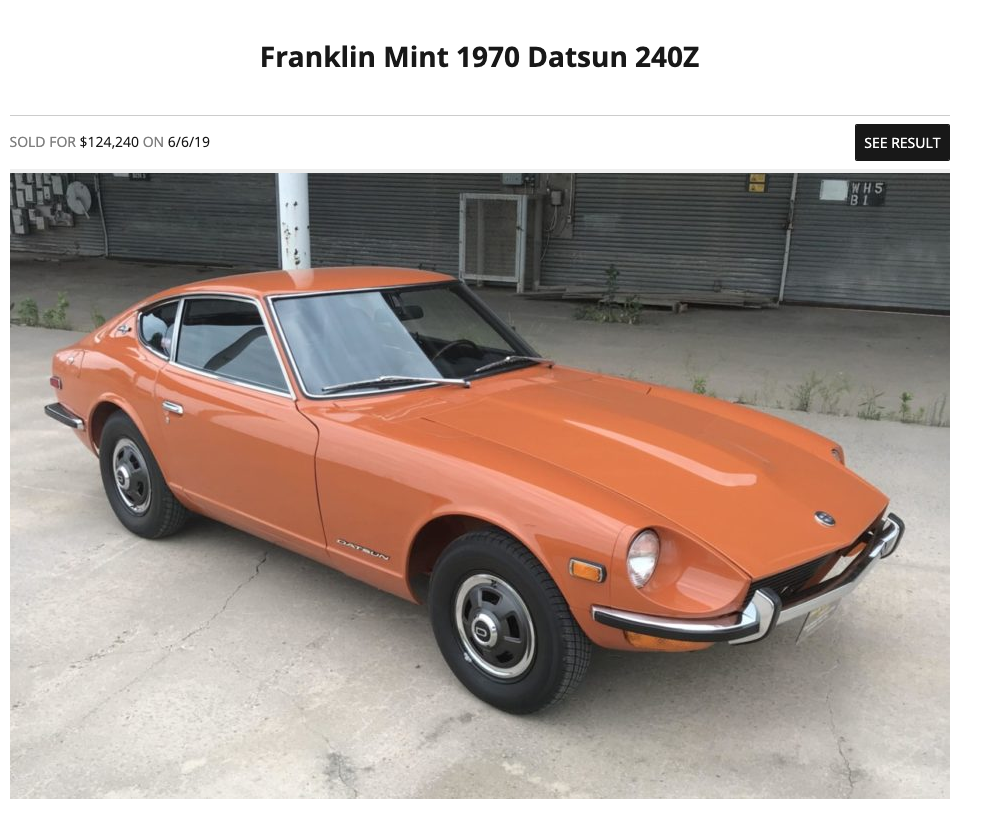Click the car's round headlight in photo
This screenshot has height=813, width=985.
643,558
